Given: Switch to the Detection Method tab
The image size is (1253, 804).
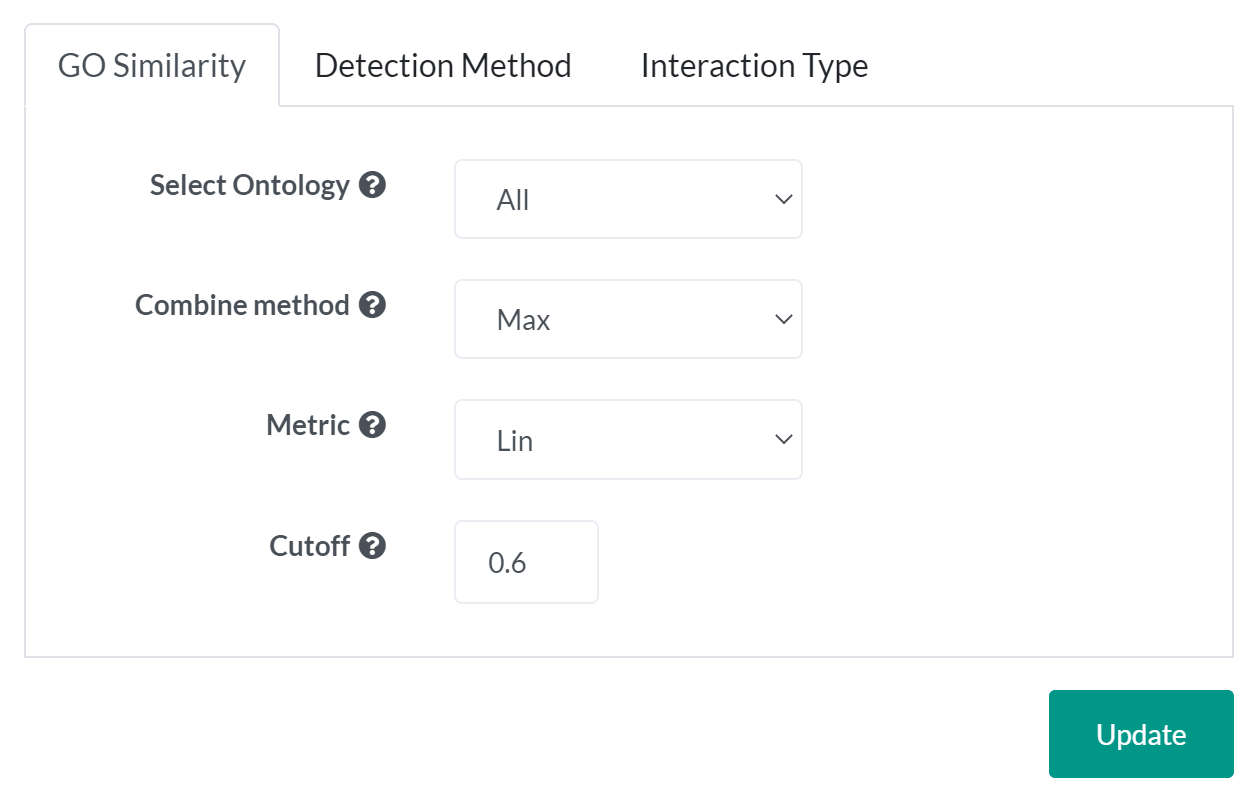Looking at the screenshot, I should (443, 65).
